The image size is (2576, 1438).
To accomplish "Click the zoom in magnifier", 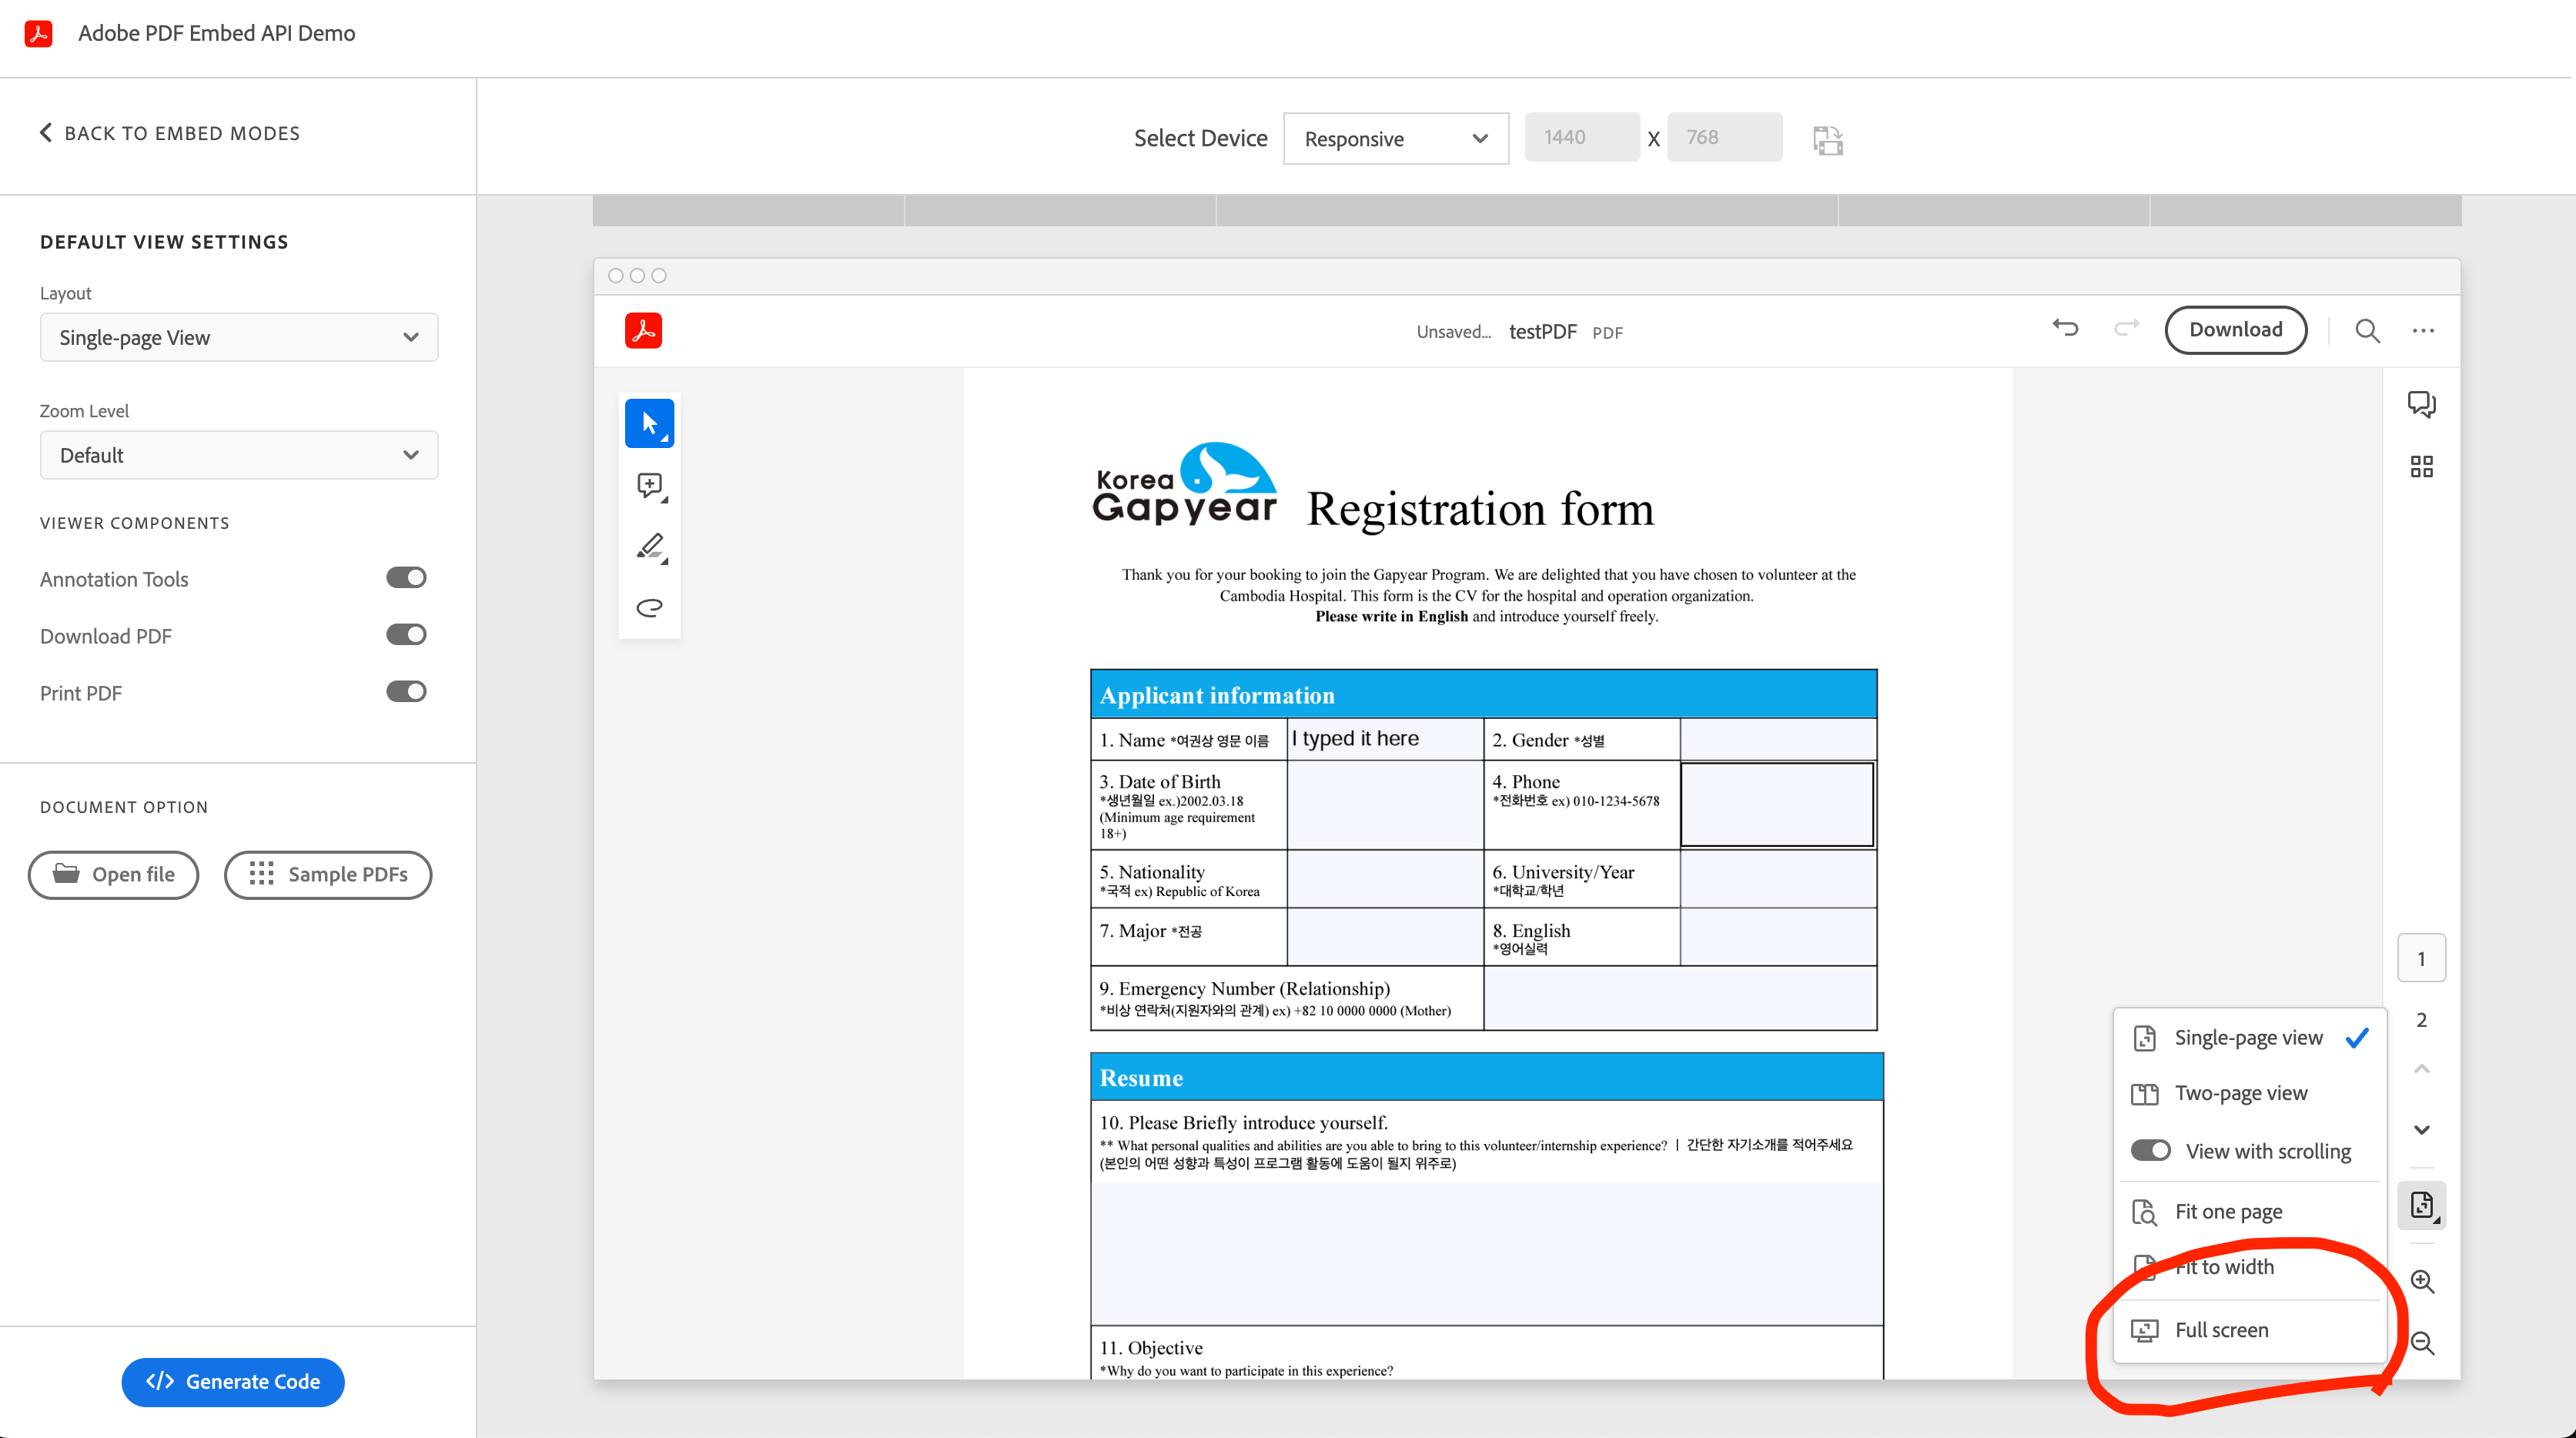I will point(2421,1281).
